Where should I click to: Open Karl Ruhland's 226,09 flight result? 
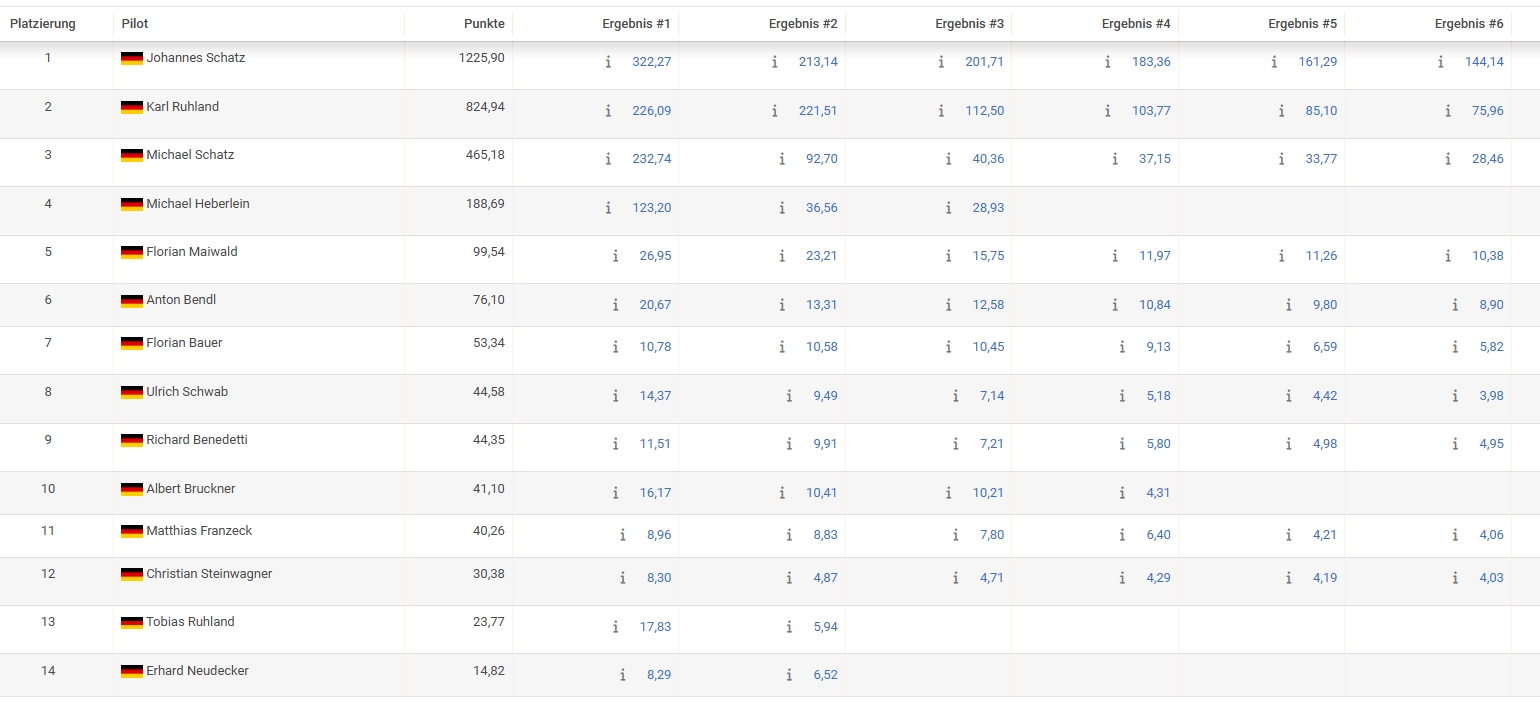tap(651, 111)
